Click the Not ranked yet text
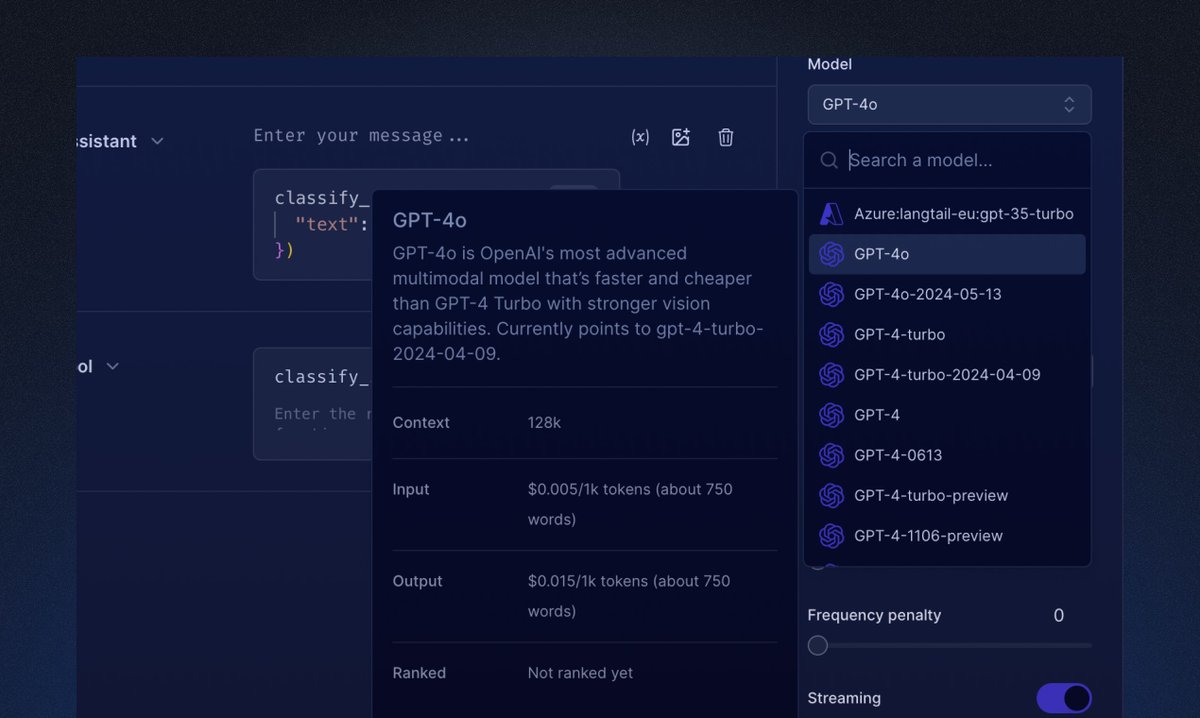Viewport: 1200px width, 718px height. [580, 673]
